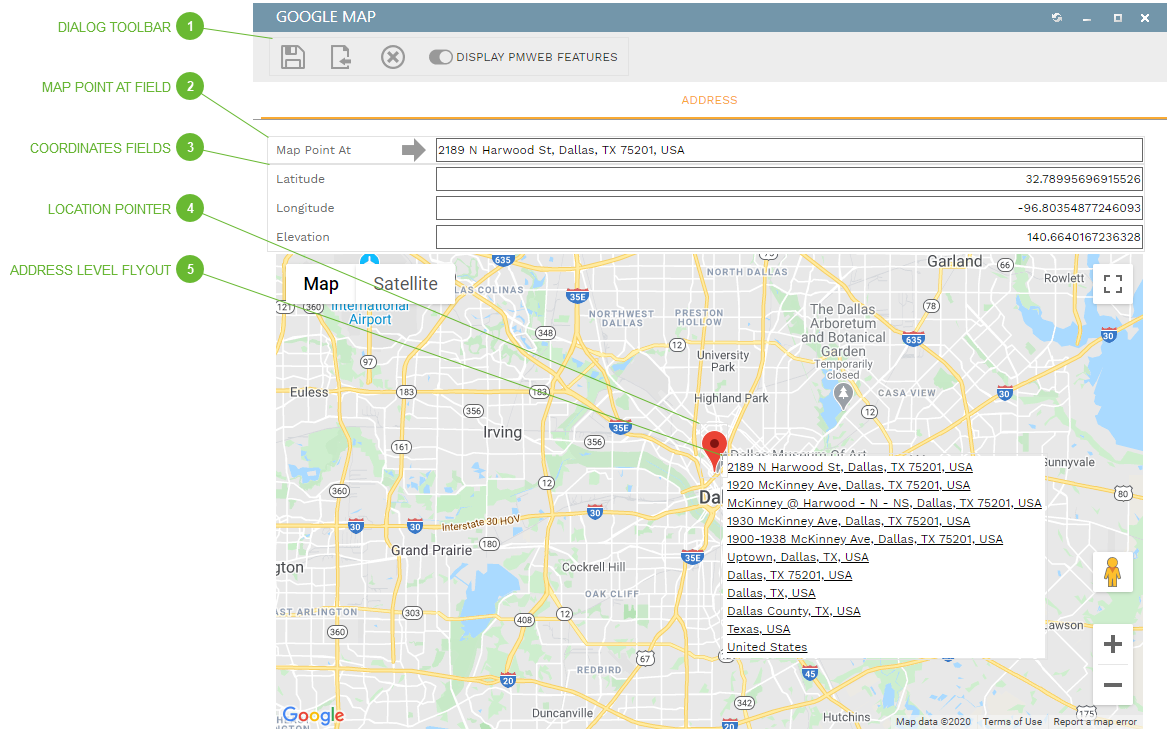Select the United States address level link

tap(766, 647)
